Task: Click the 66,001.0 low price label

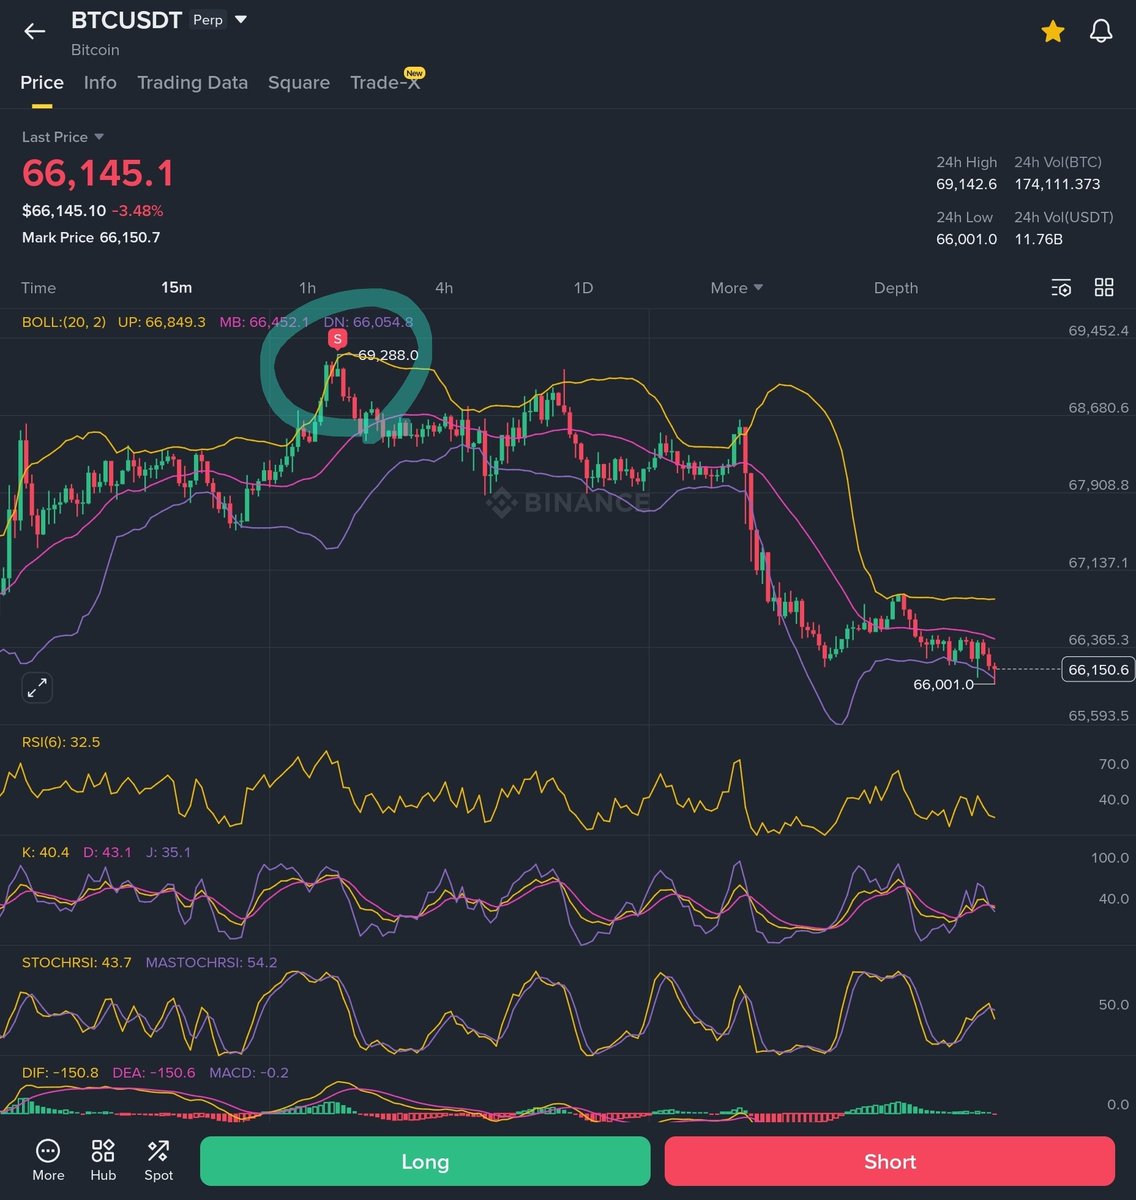Action: point(943,685)
